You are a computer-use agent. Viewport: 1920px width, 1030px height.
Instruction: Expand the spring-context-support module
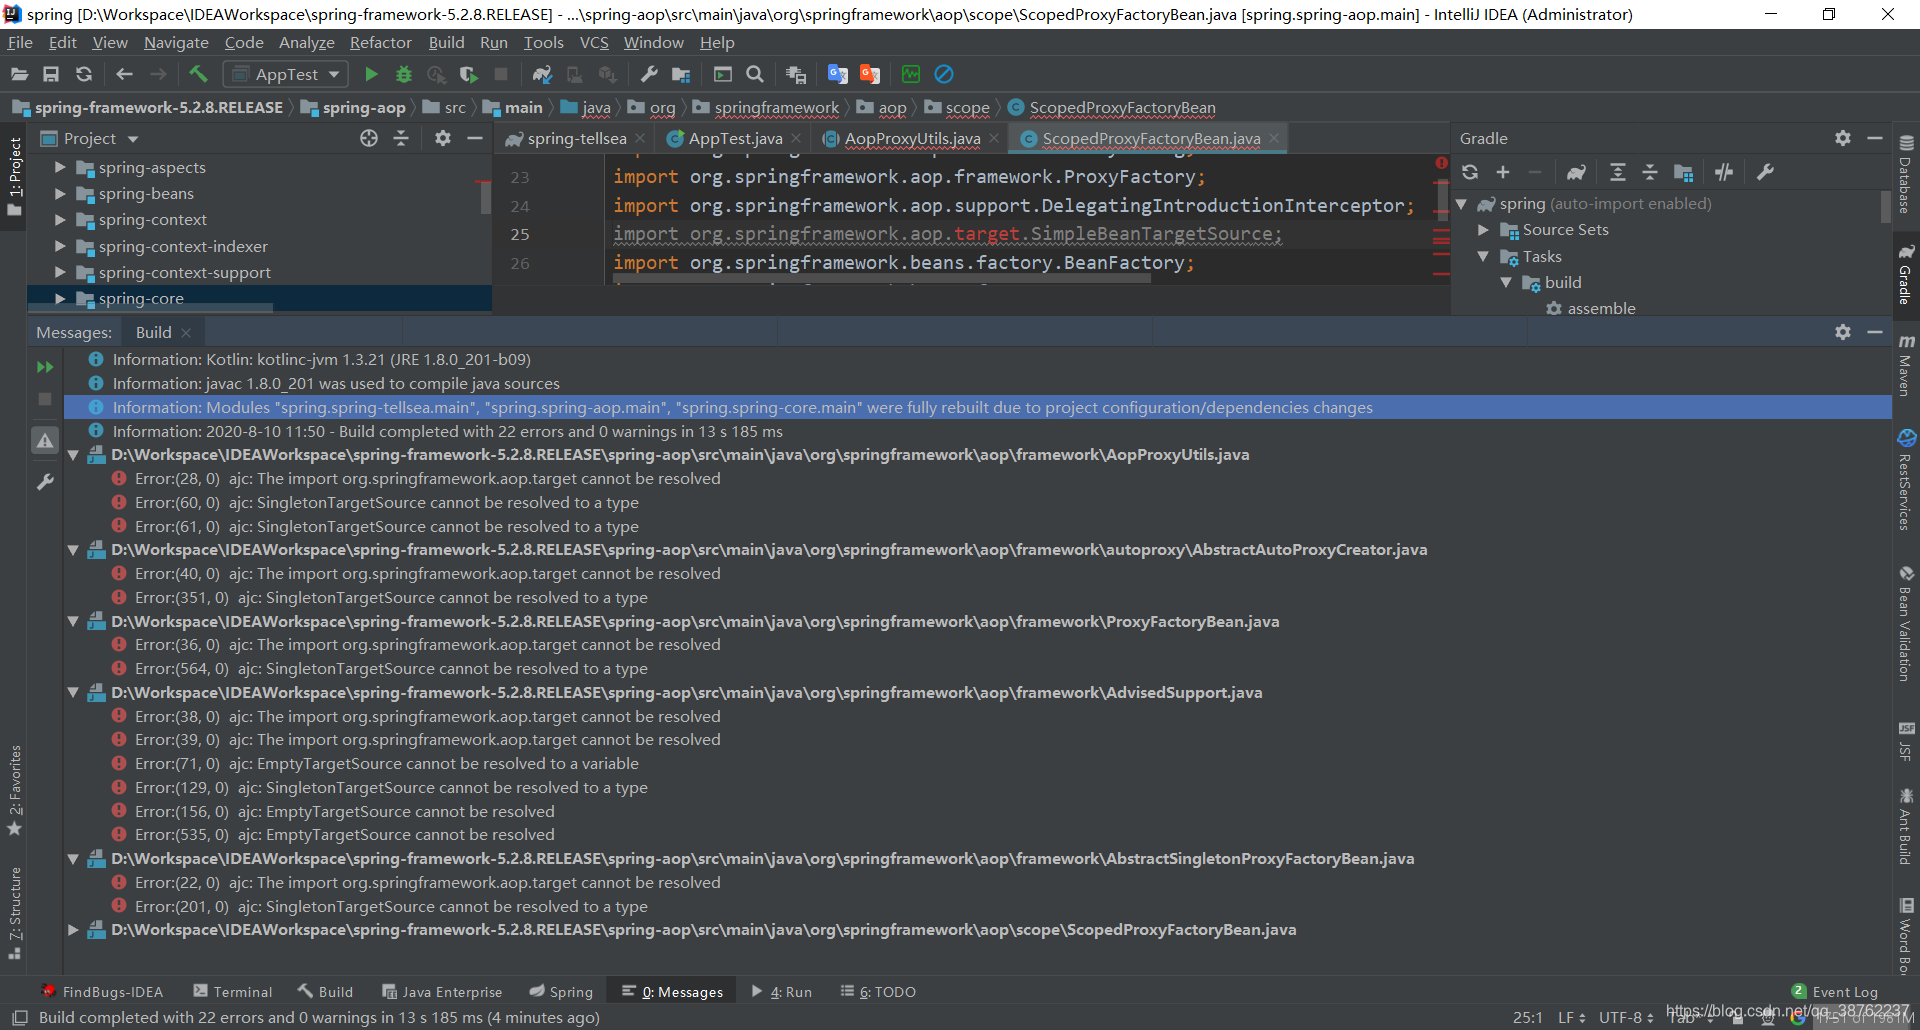[x=60, y=272]
